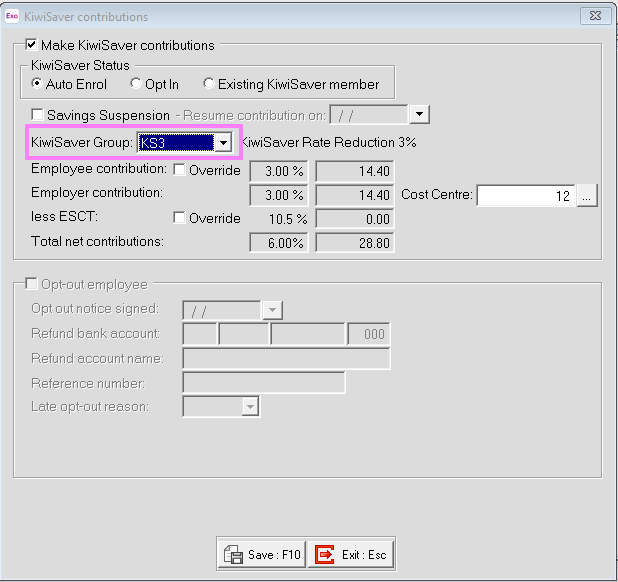This screenshot has height=582, width=618.
Task: Click the Cost Centre field showing 12
Action: [x=525, y=195]
